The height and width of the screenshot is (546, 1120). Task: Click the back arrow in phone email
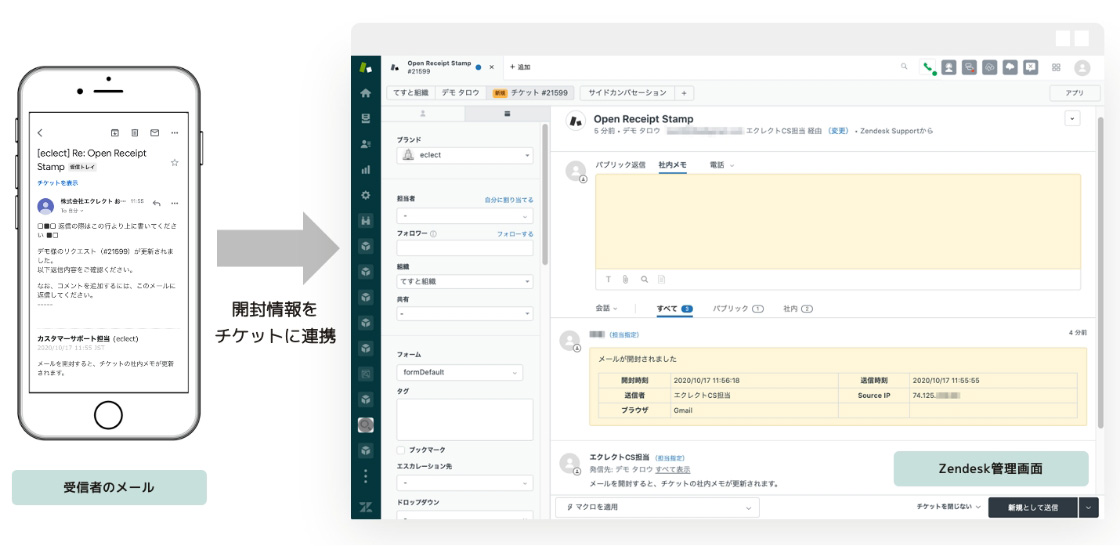[x=41, y=133]
